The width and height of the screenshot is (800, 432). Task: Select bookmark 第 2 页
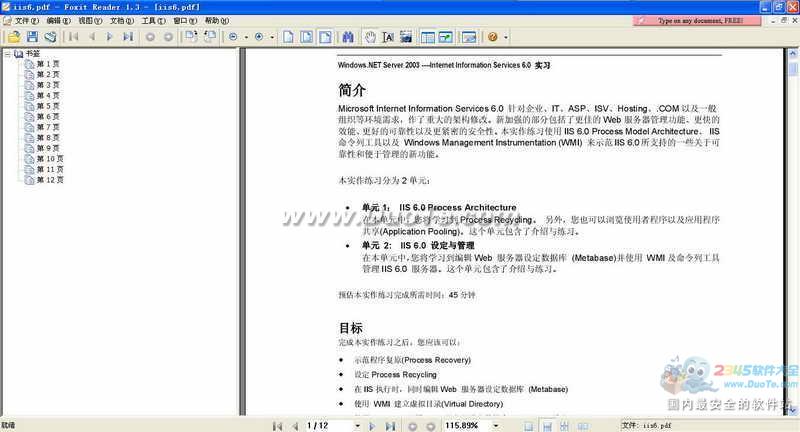(47, 74)
